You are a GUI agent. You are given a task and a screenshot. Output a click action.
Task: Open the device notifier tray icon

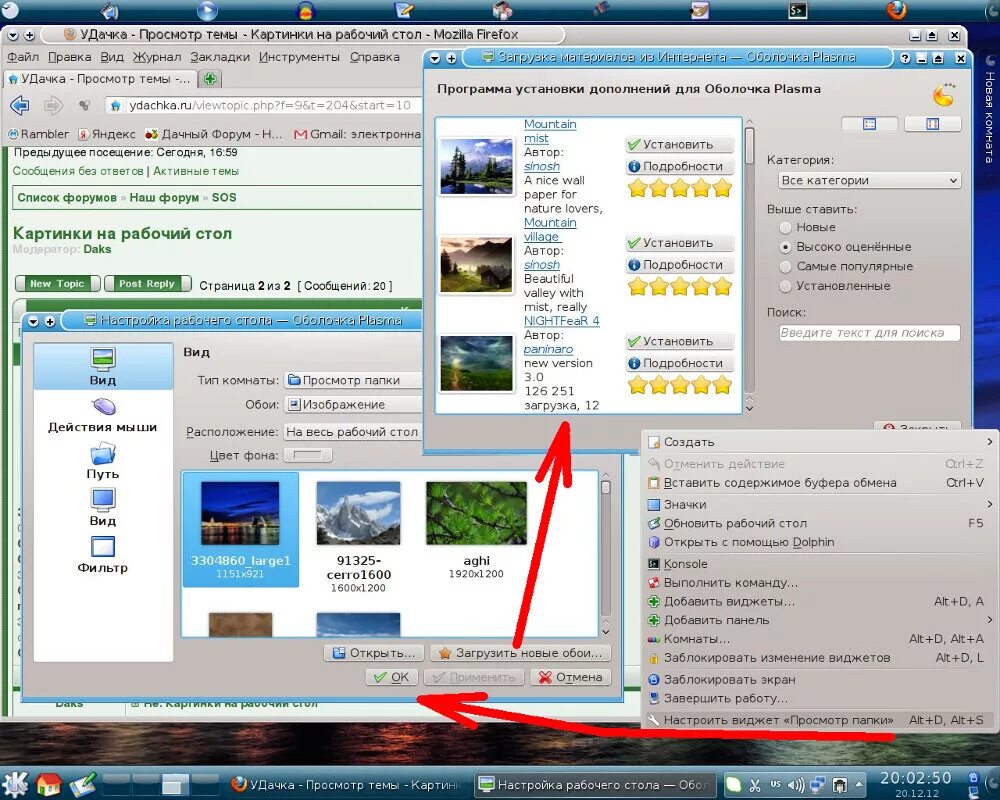(x=841, y=785)
